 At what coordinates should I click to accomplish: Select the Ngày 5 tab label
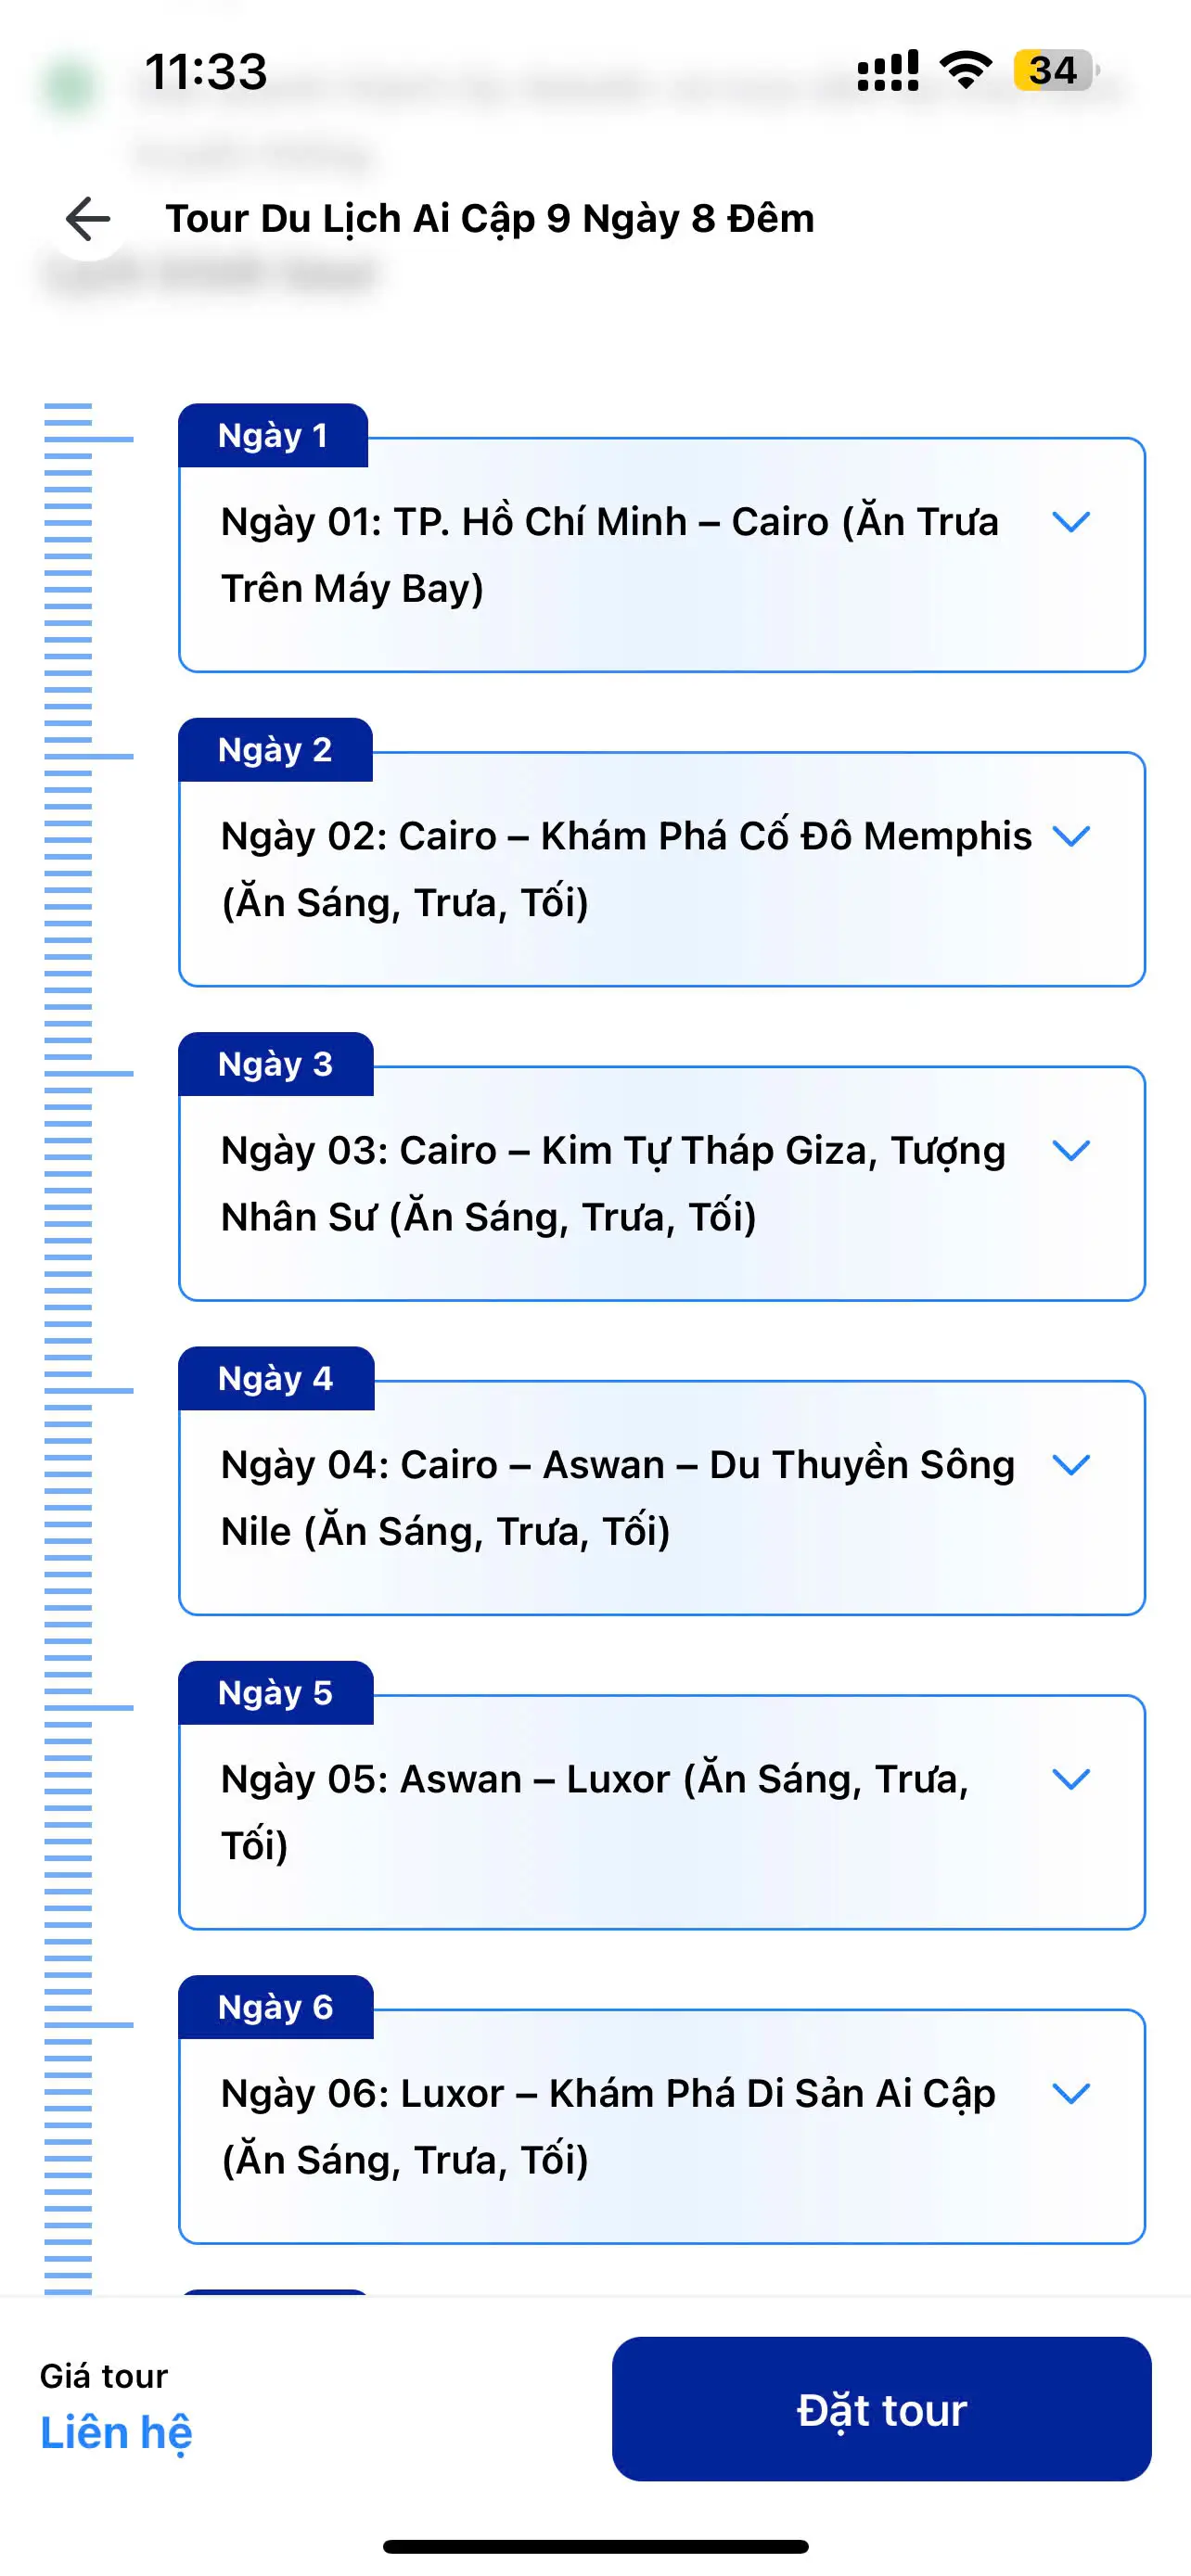tap(275, 1693)
